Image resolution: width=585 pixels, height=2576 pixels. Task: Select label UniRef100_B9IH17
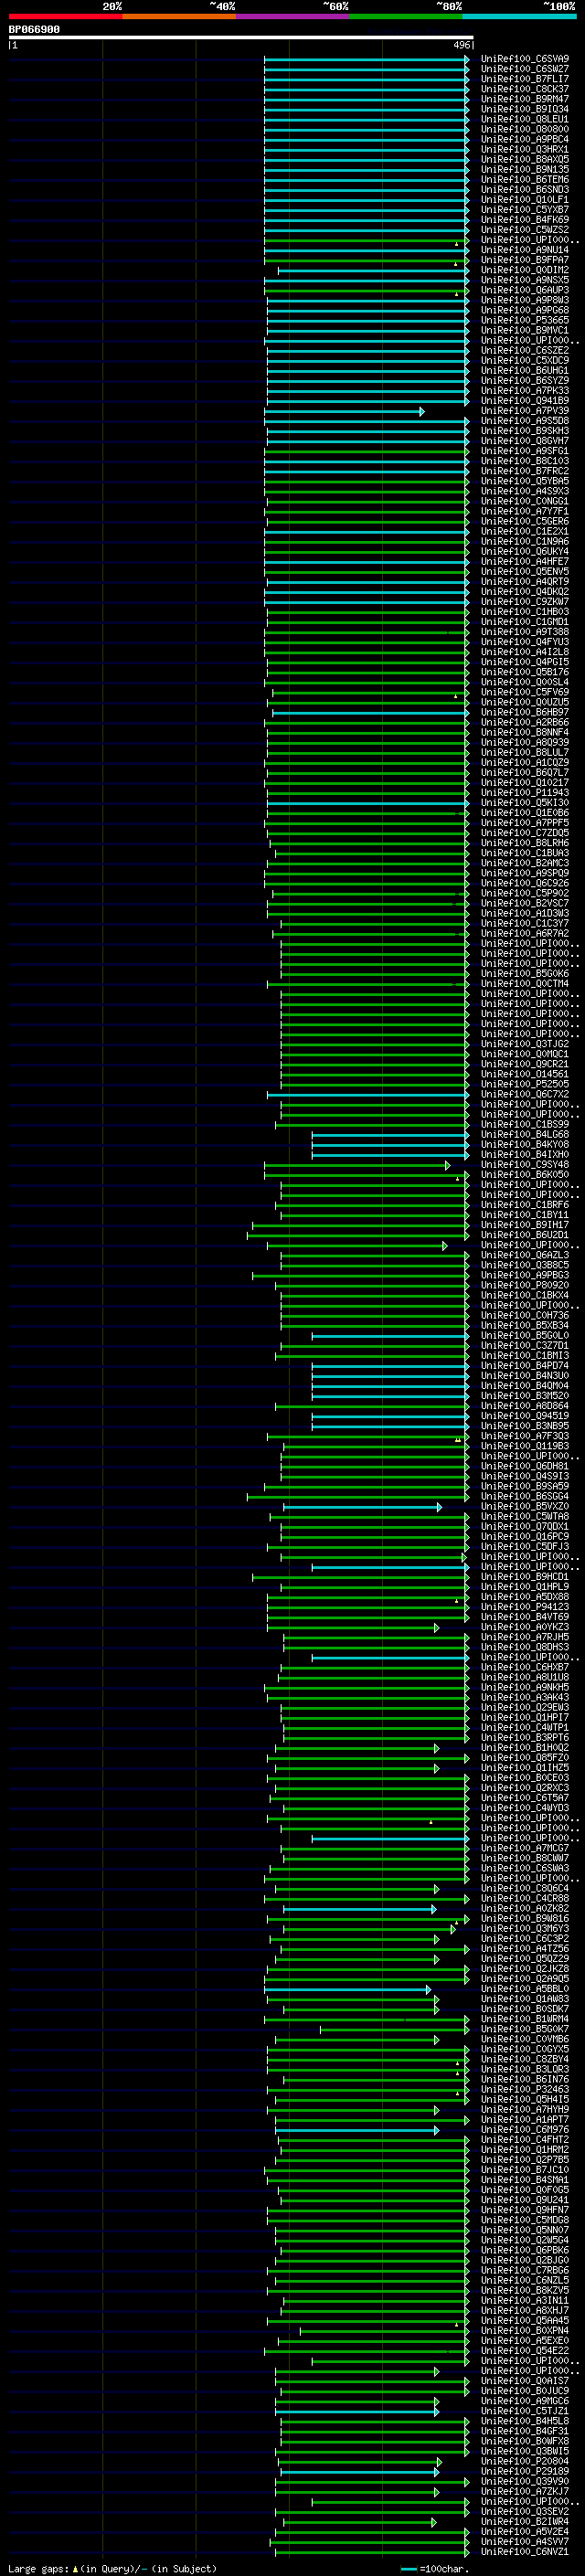(x=524, y=1225)
